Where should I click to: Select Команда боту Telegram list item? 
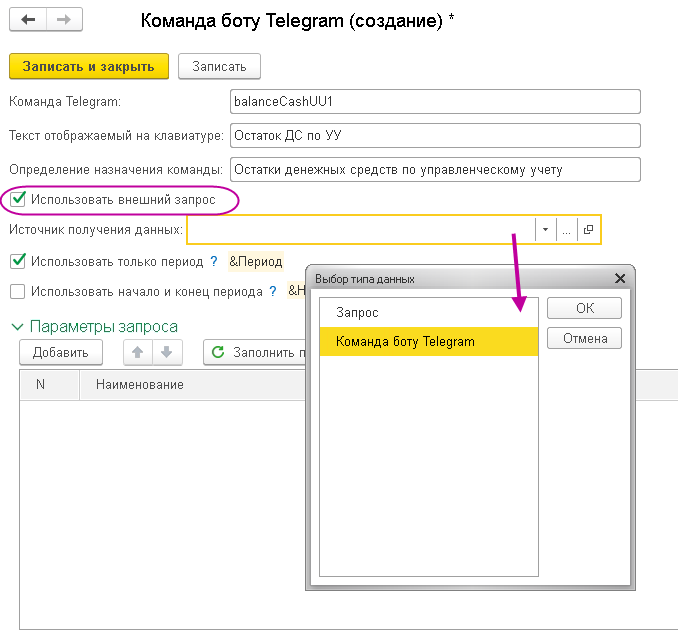tap(429, 341)
